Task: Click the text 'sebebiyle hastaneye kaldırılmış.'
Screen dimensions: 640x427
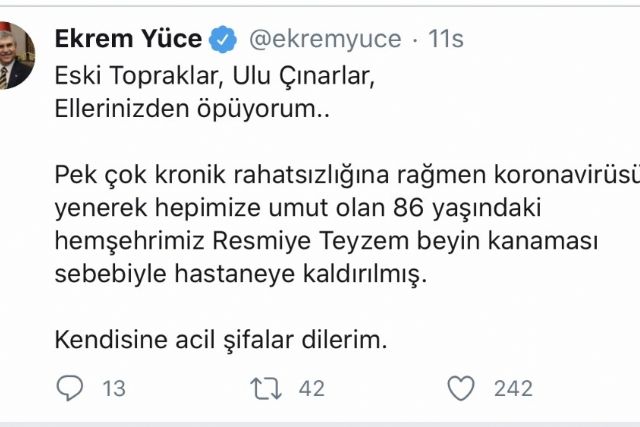Action: pyautogui.click(x=240, y=274)
